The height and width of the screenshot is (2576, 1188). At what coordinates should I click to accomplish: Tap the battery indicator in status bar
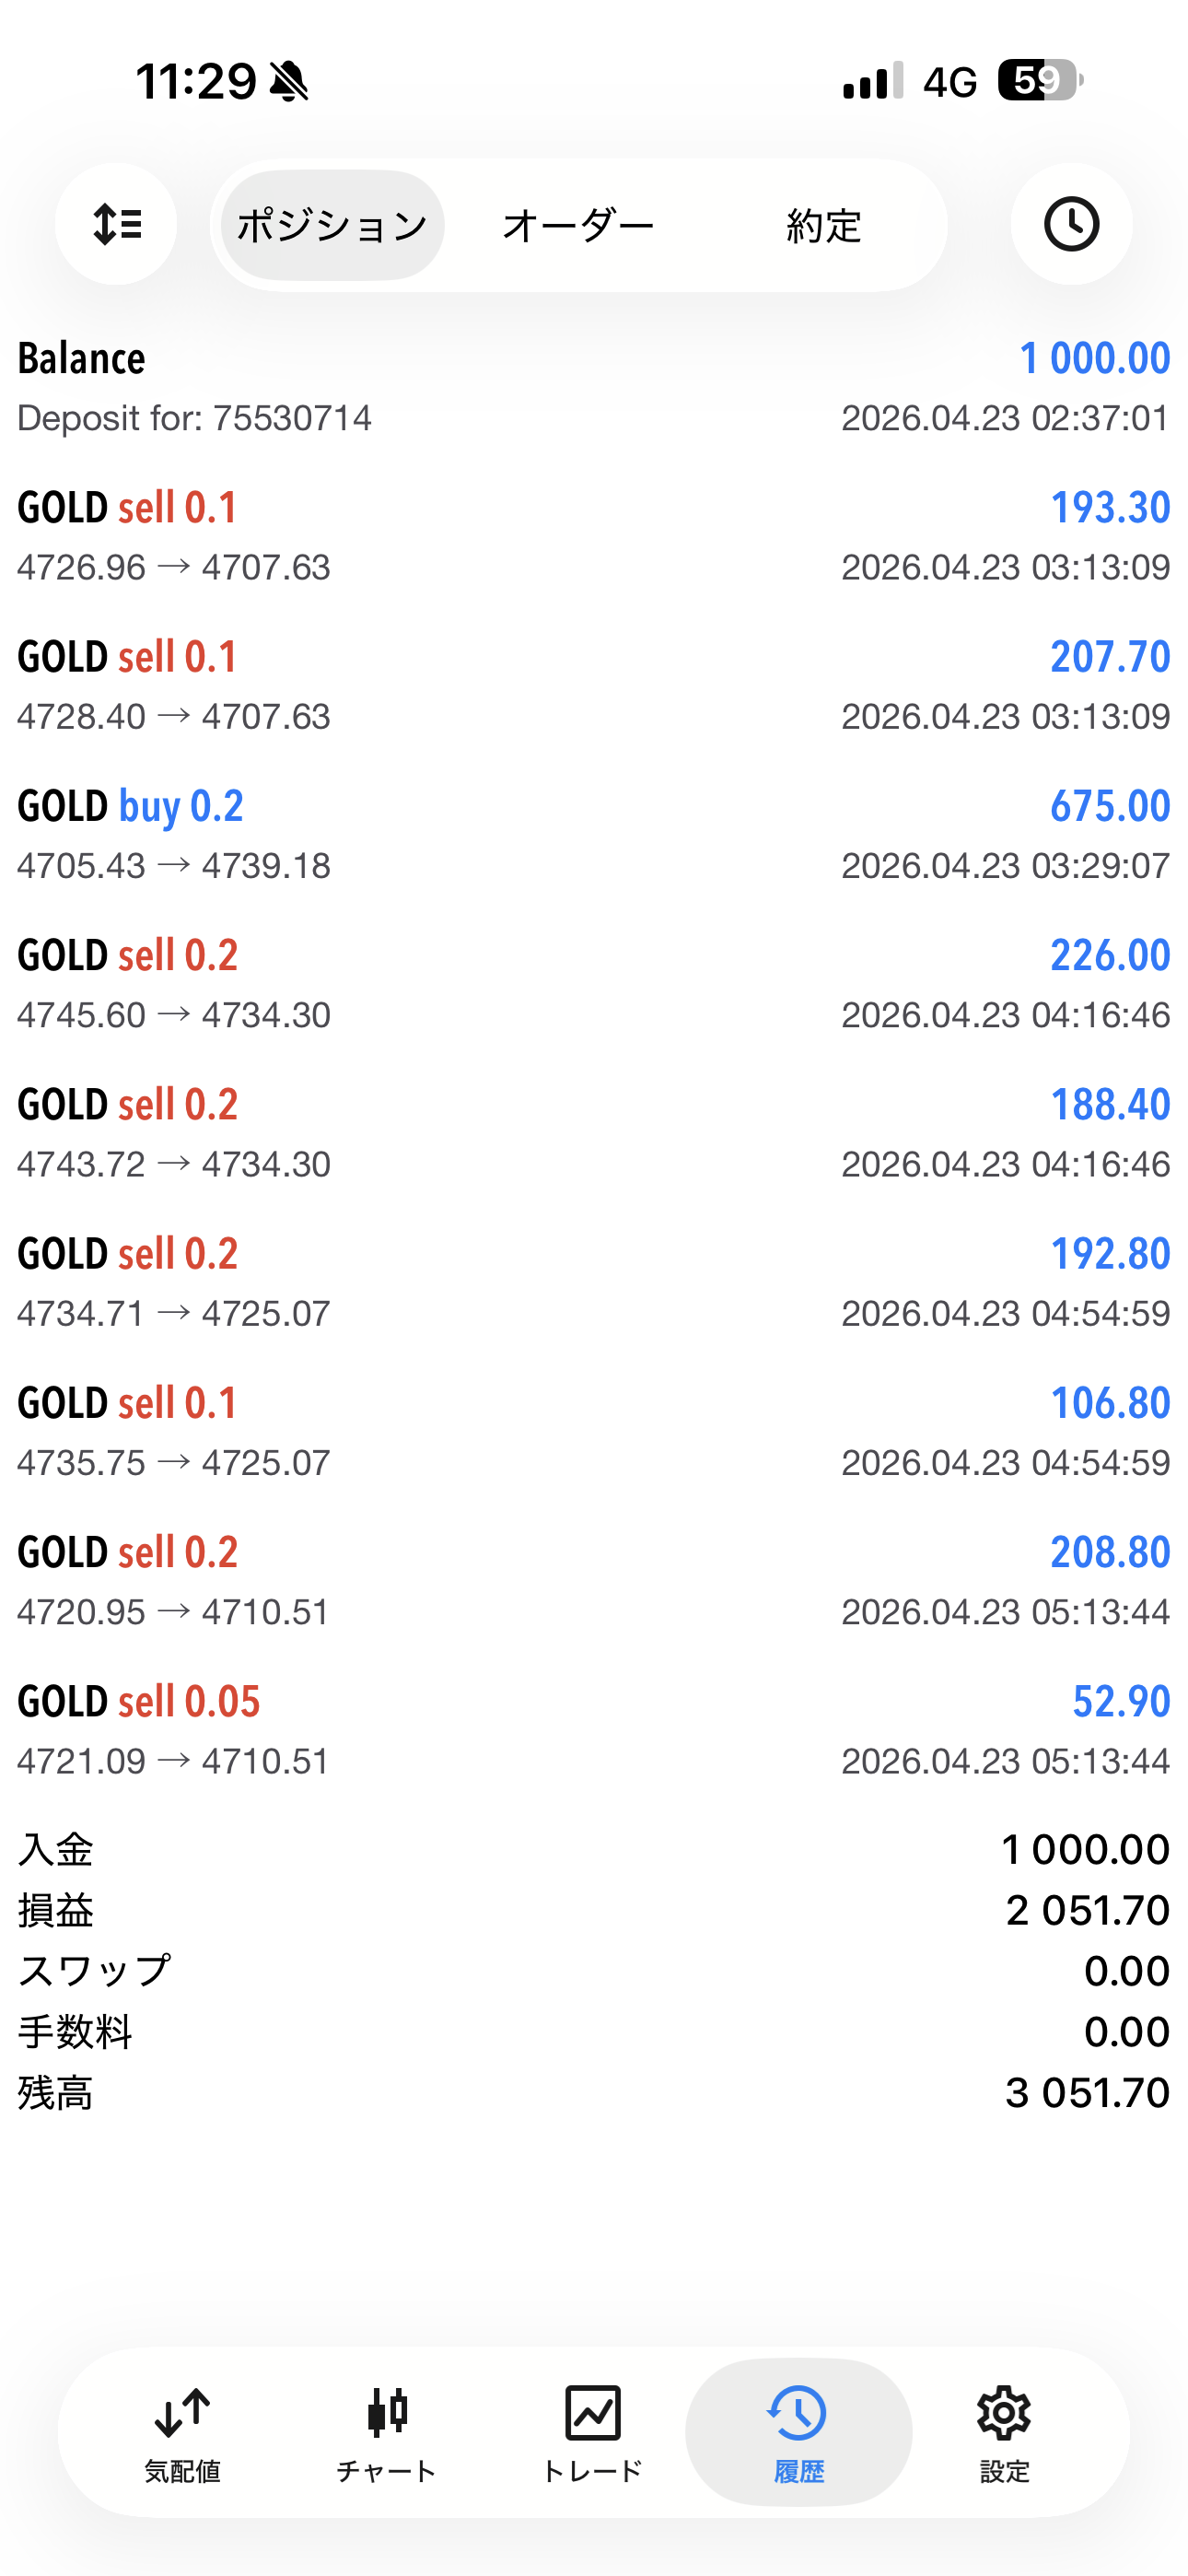click(x=1040, y=80)
